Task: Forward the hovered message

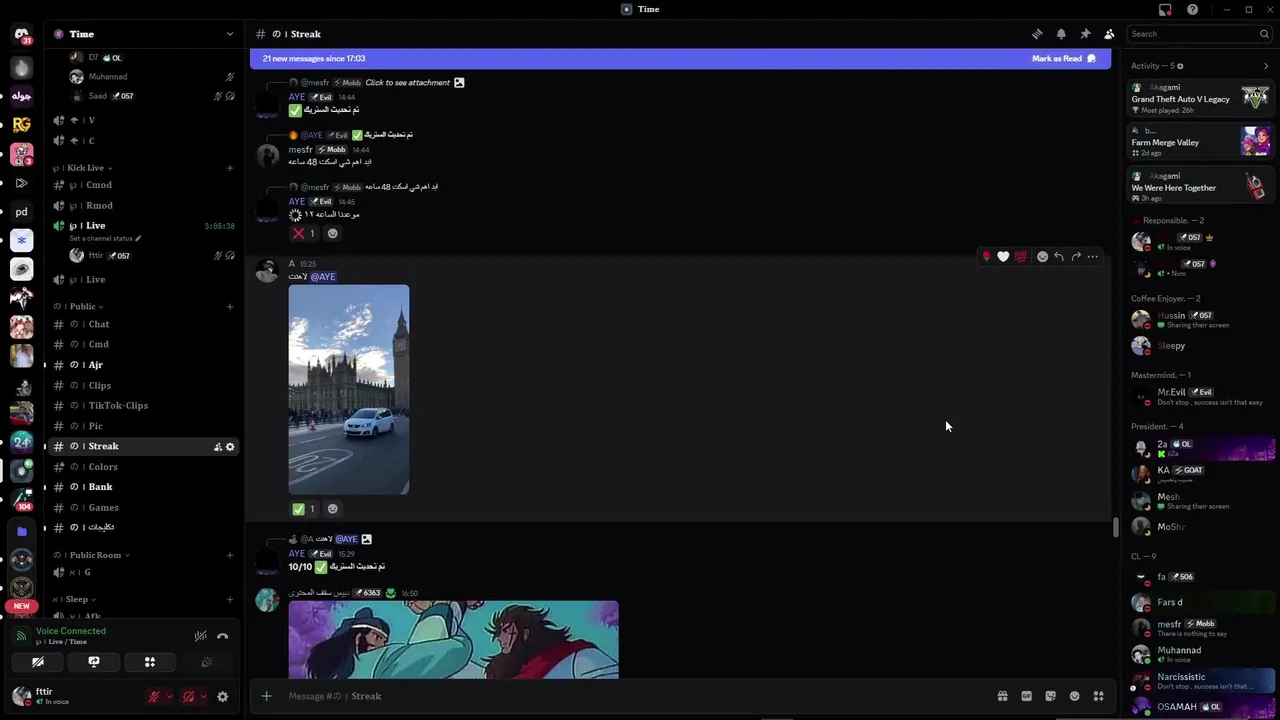Action: [1076, 257]
